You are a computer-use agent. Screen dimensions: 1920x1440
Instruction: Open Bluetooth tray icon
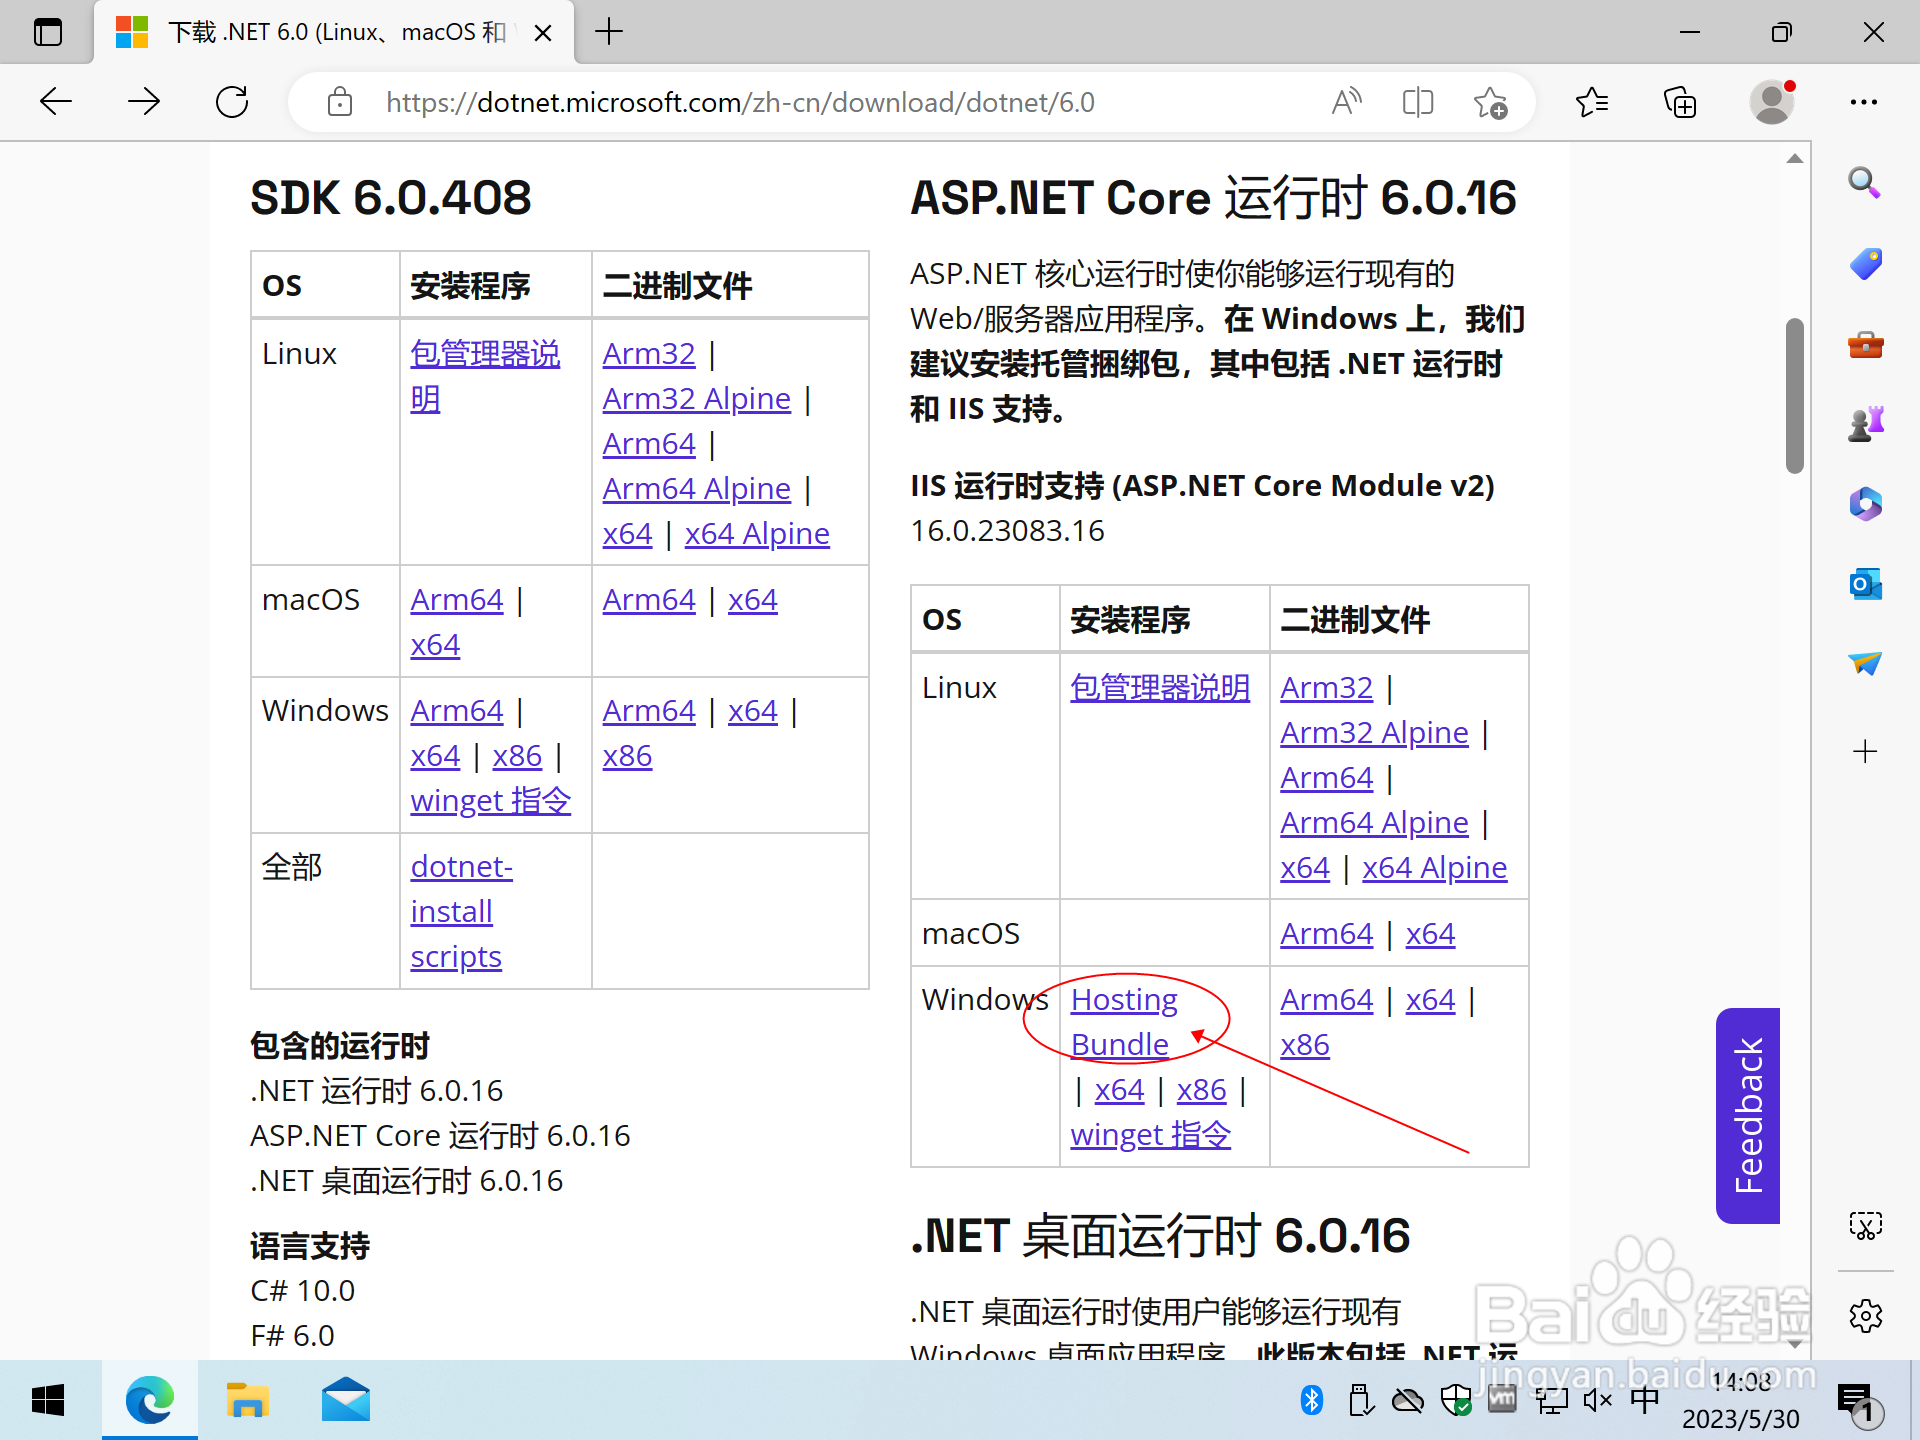(x=1312, y=1401)
